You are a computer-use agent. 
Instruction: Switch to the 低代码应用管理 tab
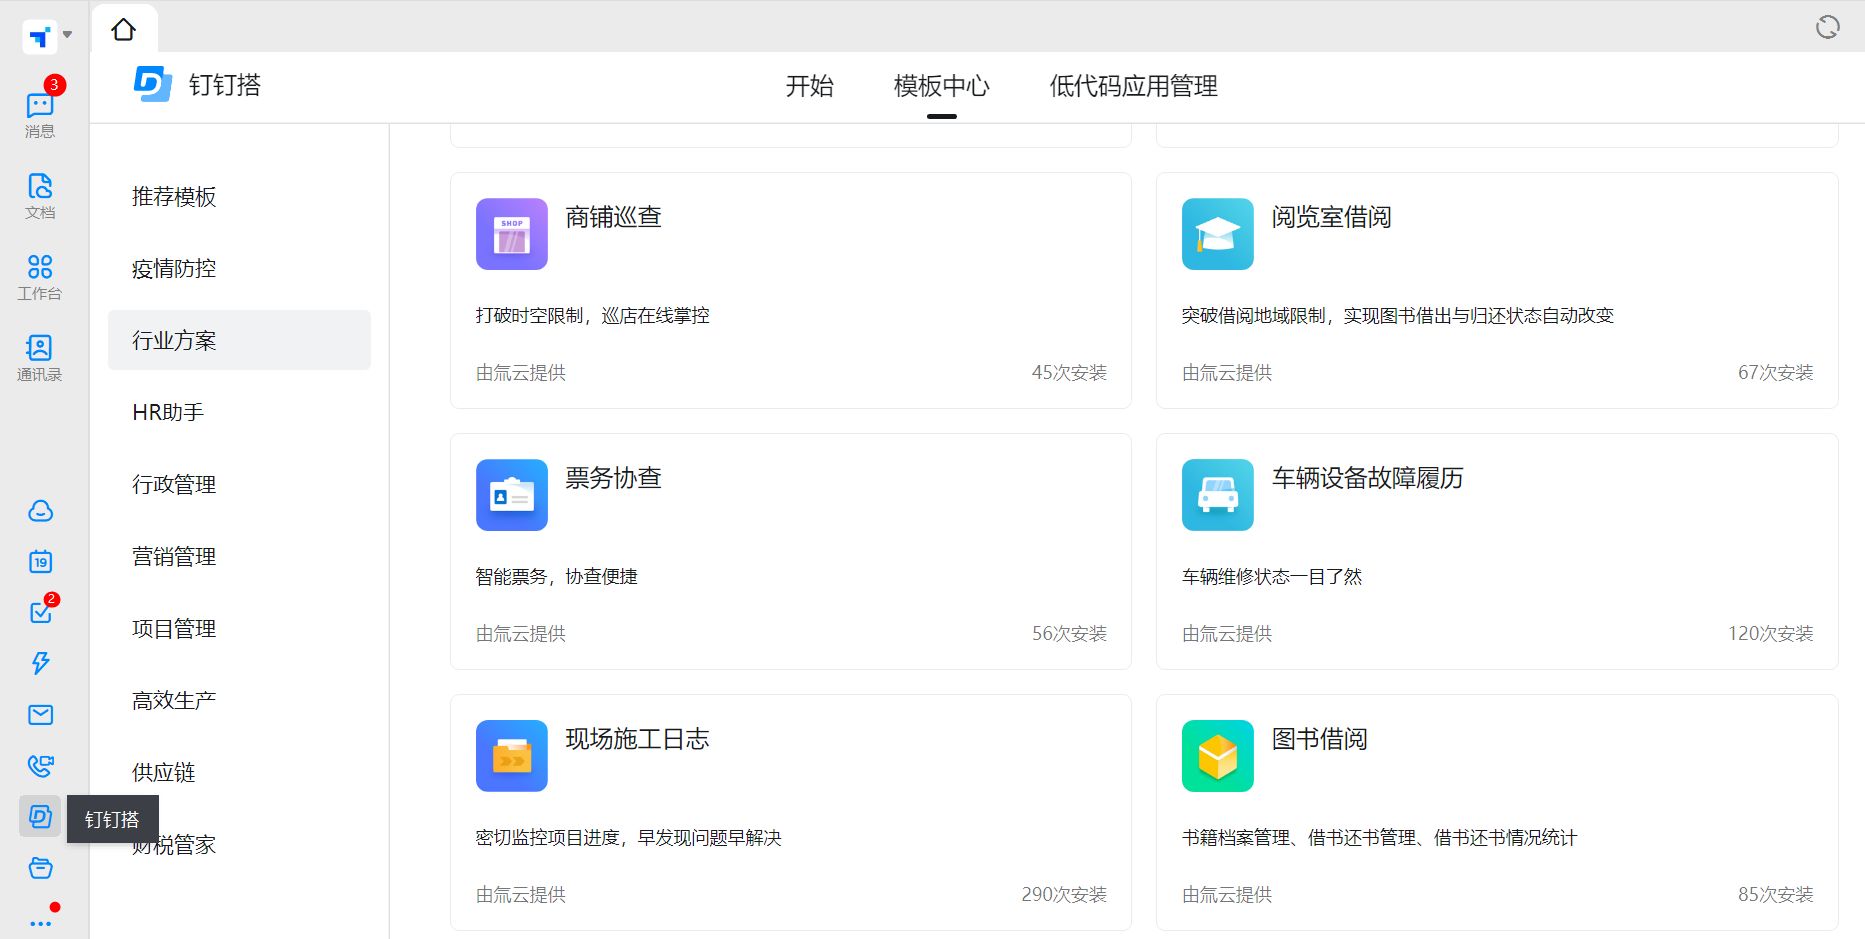1134,86
